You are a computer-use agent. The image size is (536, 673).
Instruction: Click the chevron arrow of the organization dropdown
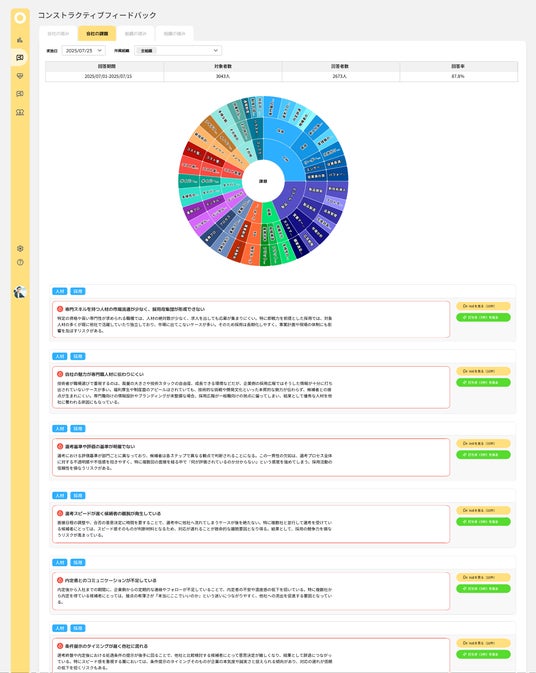[x=215, y=51]
